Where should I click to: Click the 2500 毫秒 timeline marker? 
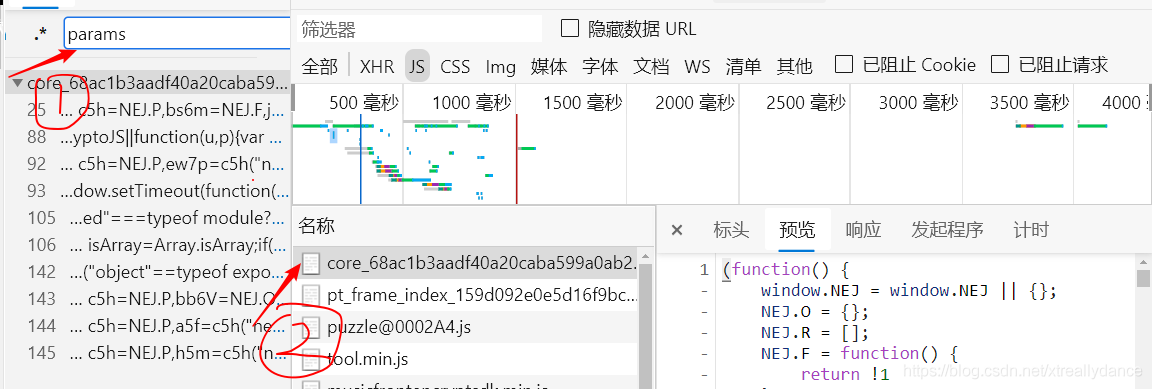[806, 102]
